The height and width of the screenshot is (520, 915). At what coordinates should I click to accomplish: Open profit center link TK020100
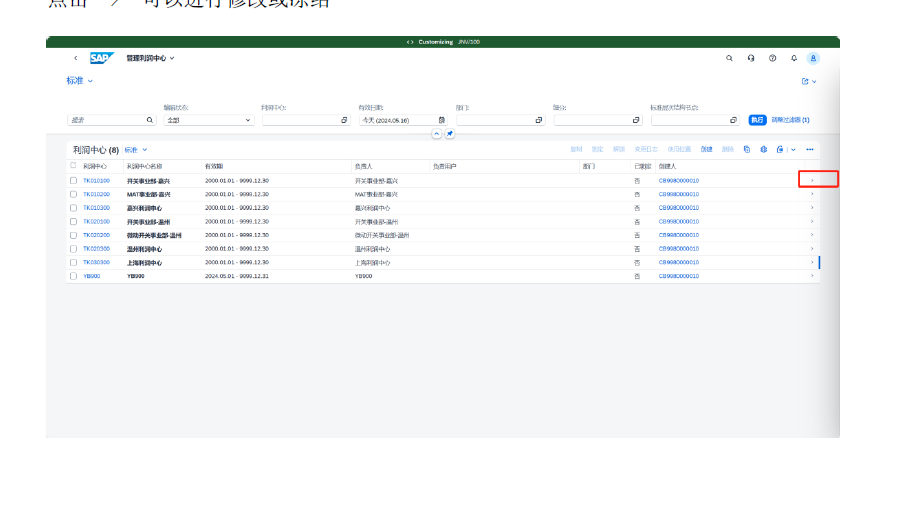click(x=96, y=221)
